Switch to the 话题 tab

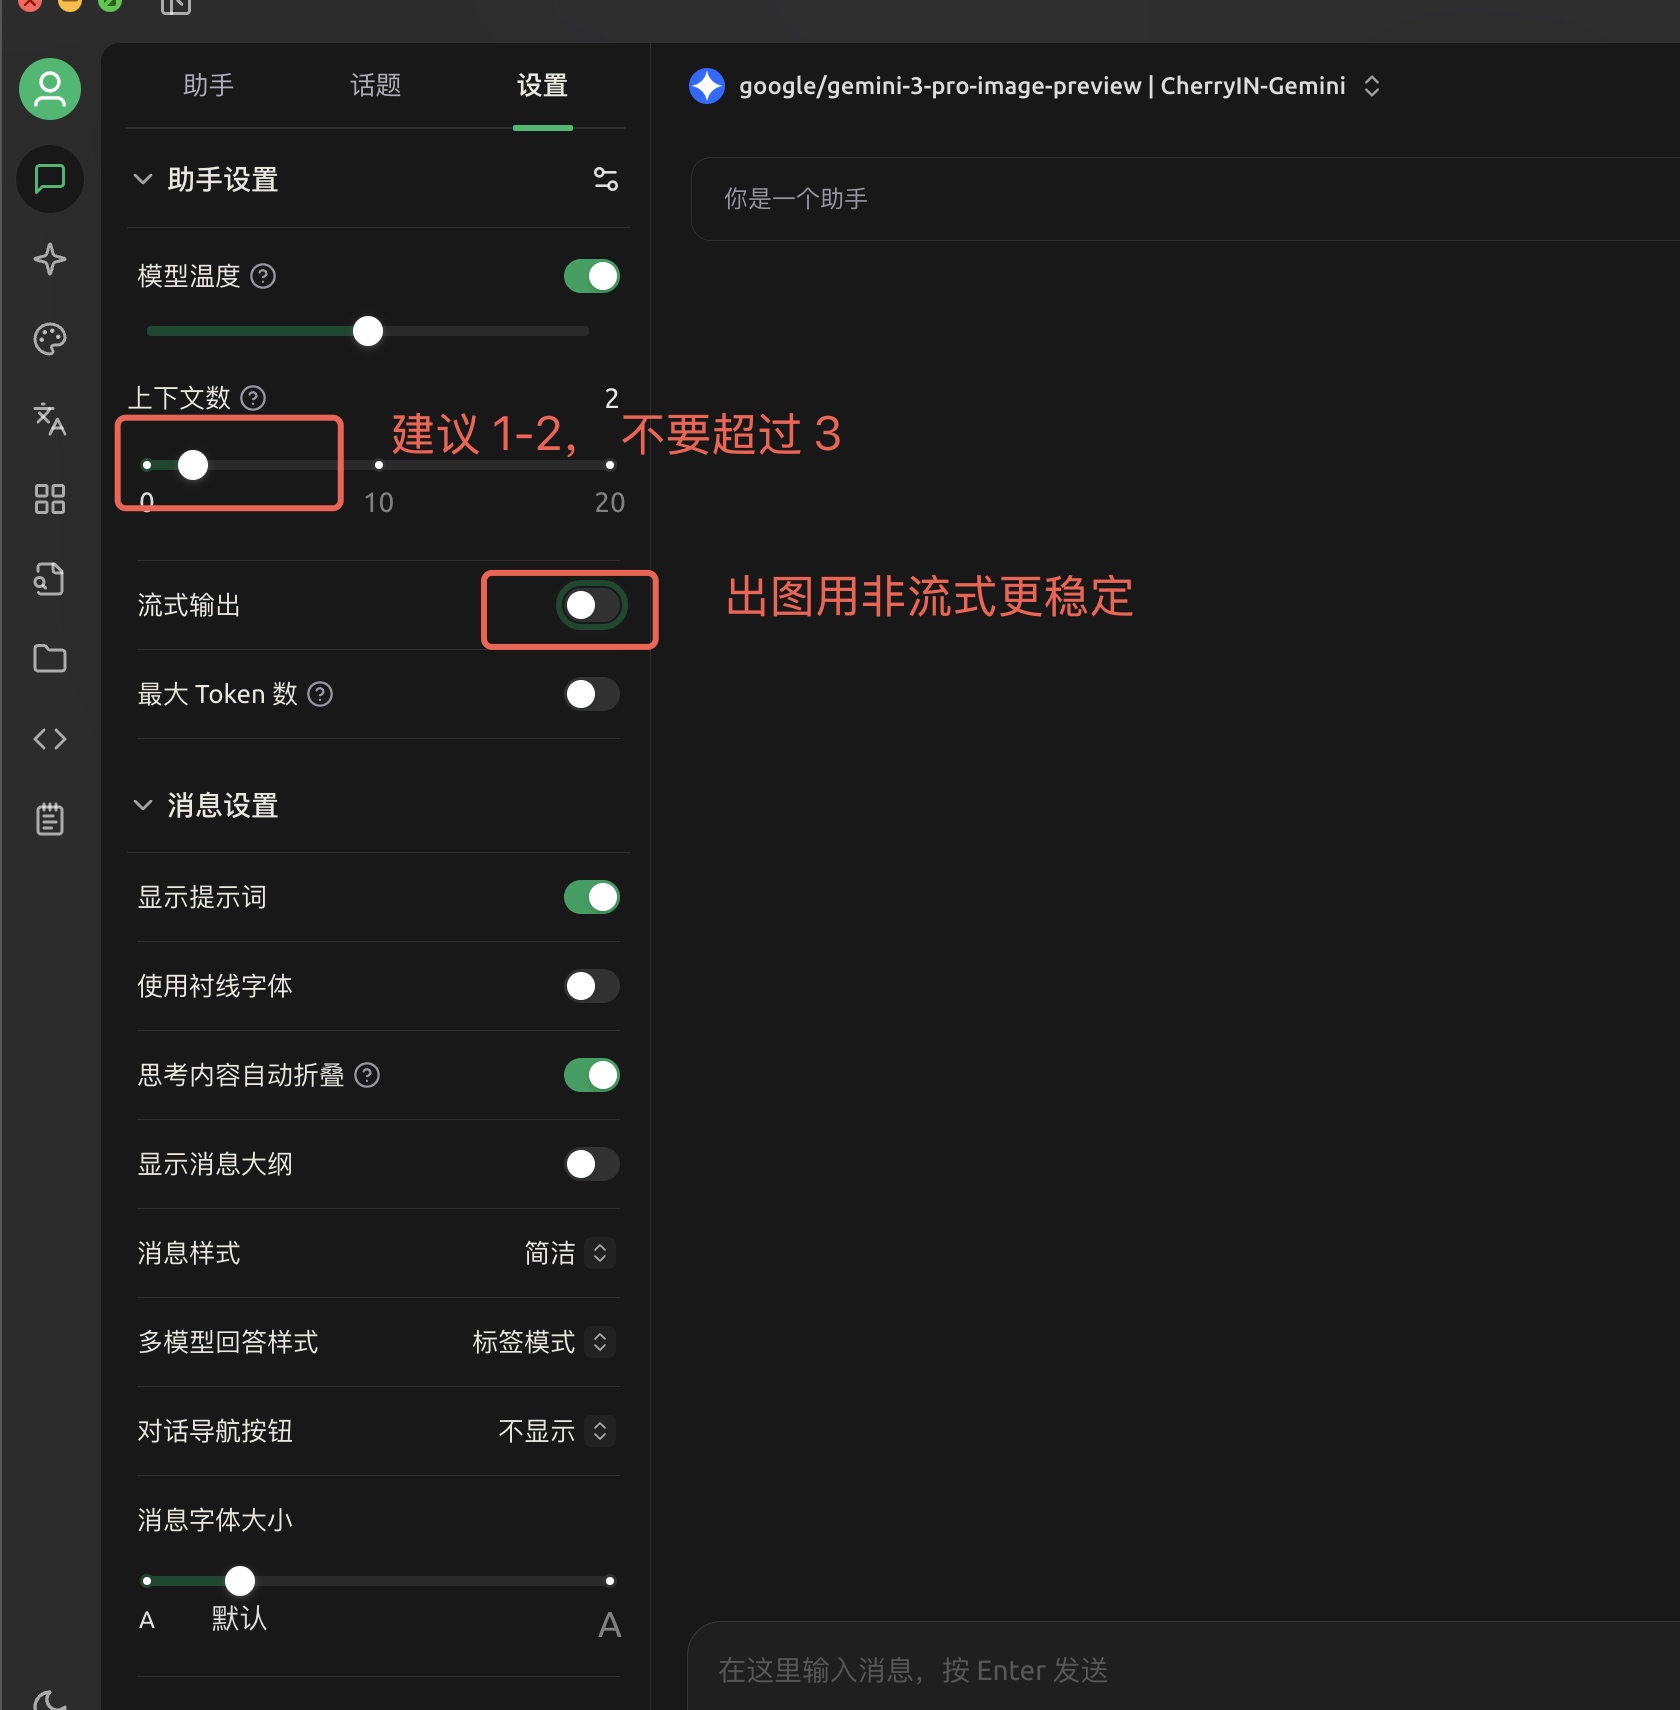[x=375, y=86]
